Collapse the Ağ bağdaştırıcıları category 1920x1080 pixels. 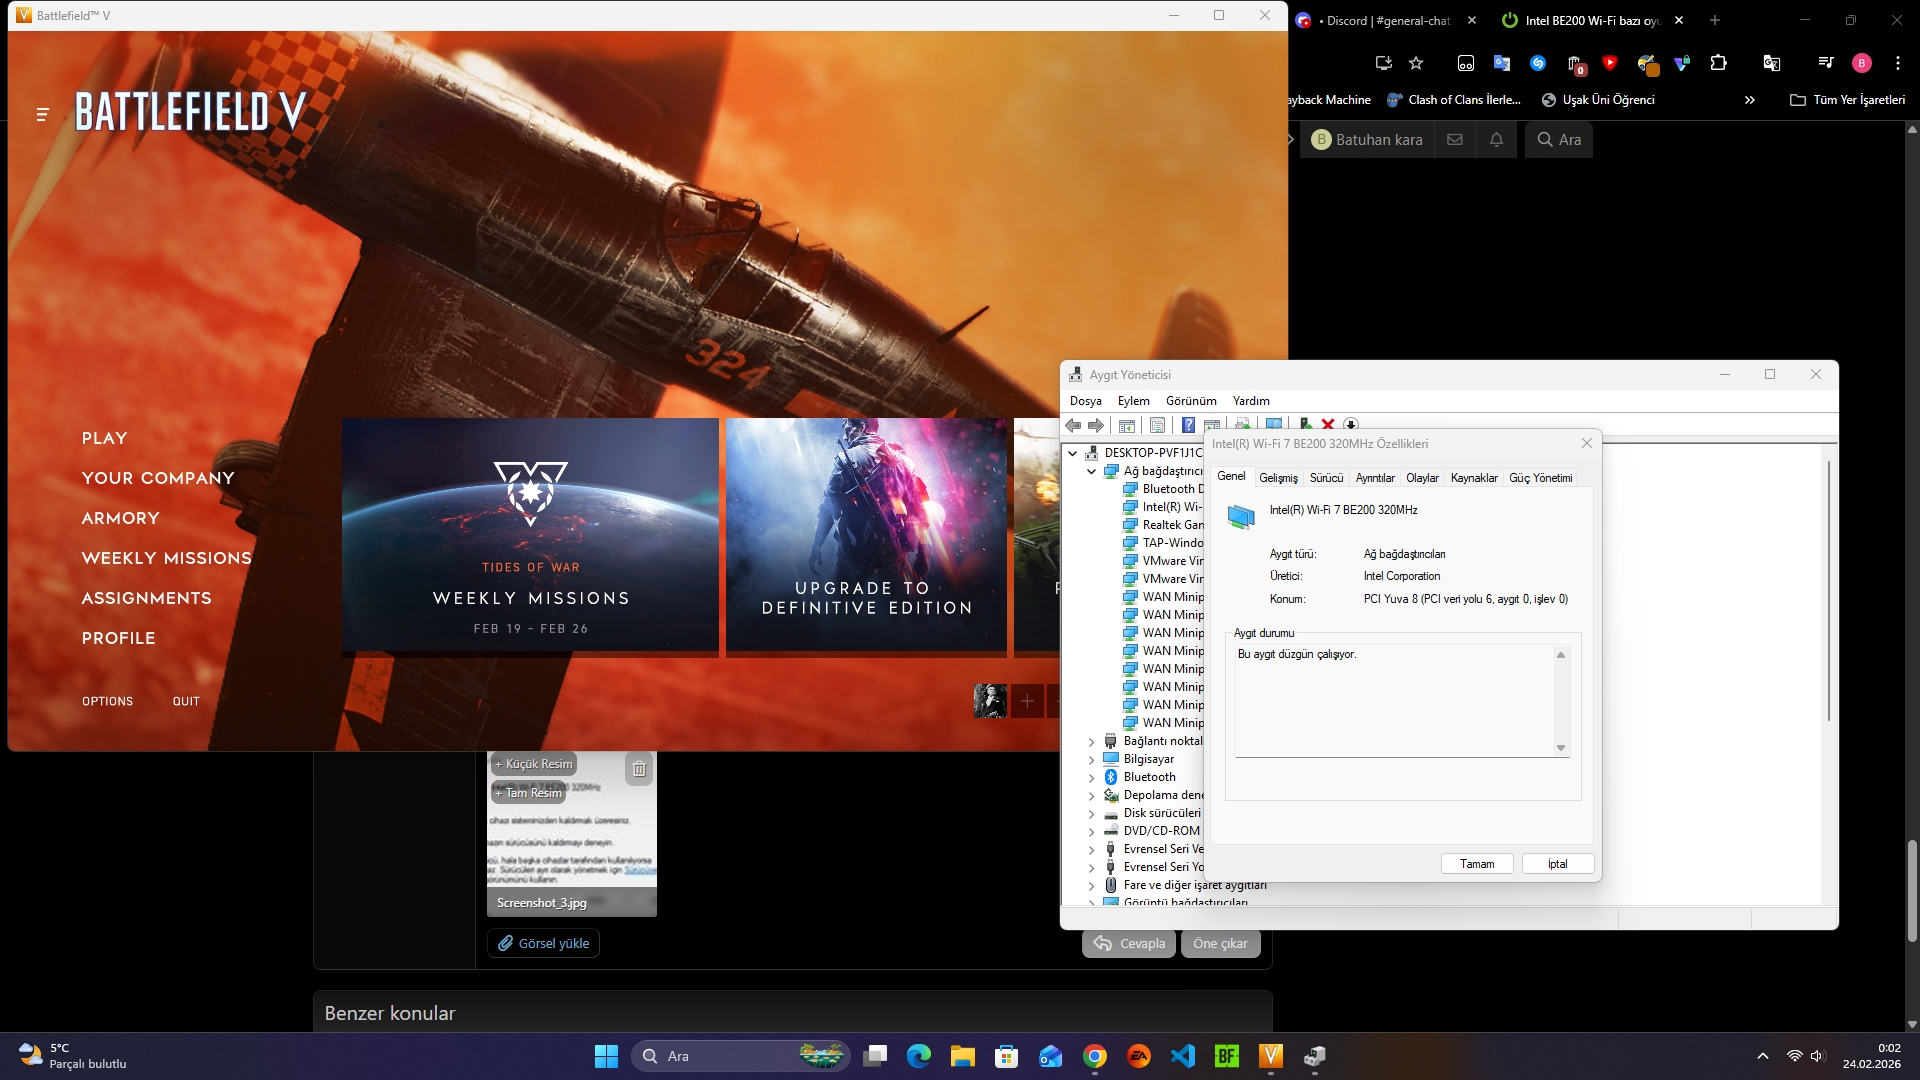click(x=1092, y=471)
